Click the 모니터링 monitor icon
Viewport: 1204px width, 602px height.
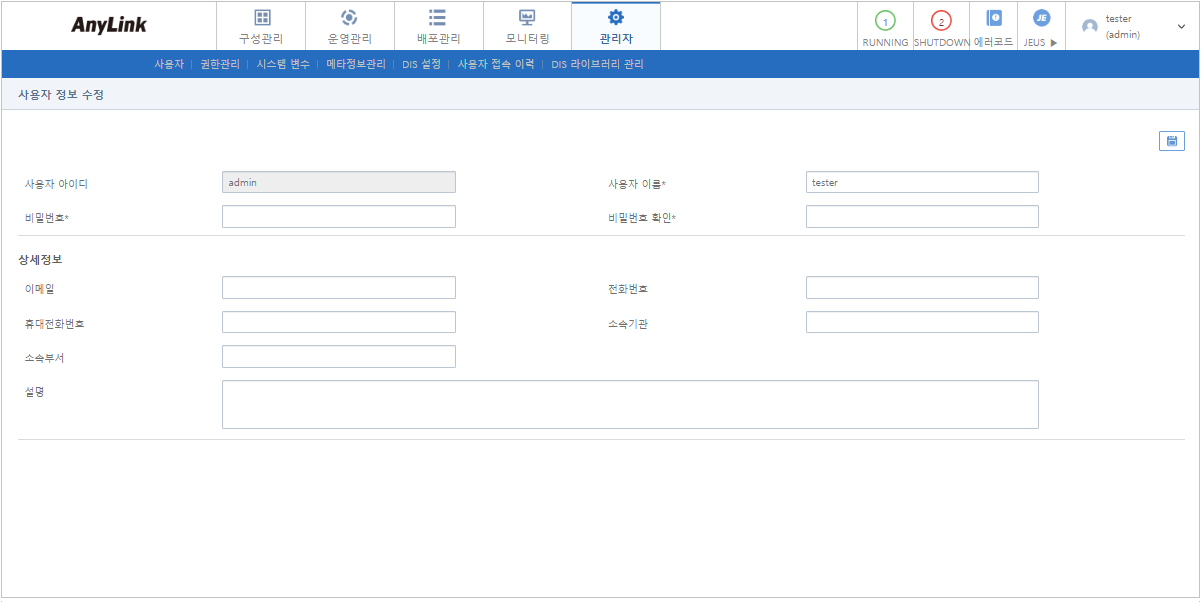coord(526,17)
